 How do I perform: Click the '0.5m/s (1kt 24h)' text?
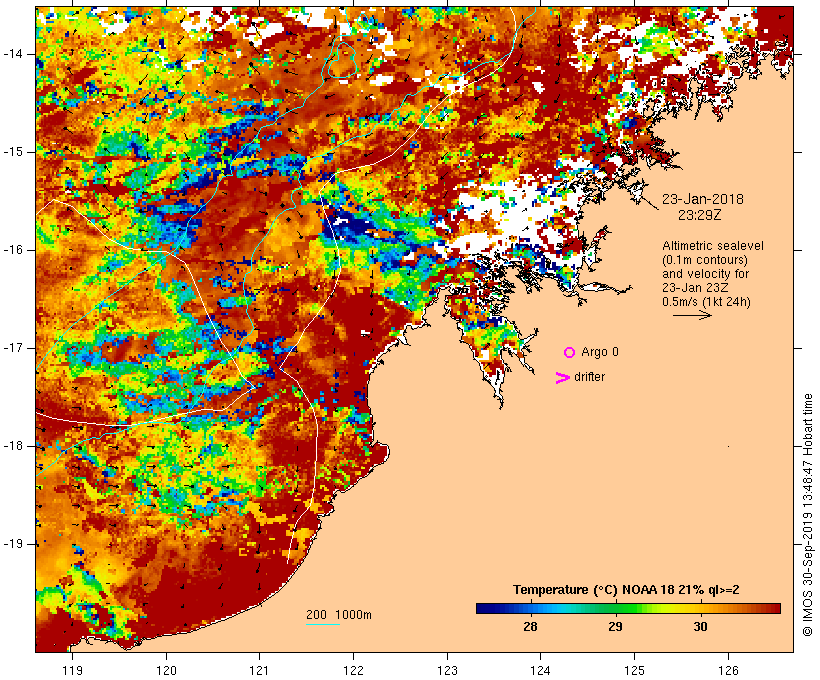click(706, 302)
